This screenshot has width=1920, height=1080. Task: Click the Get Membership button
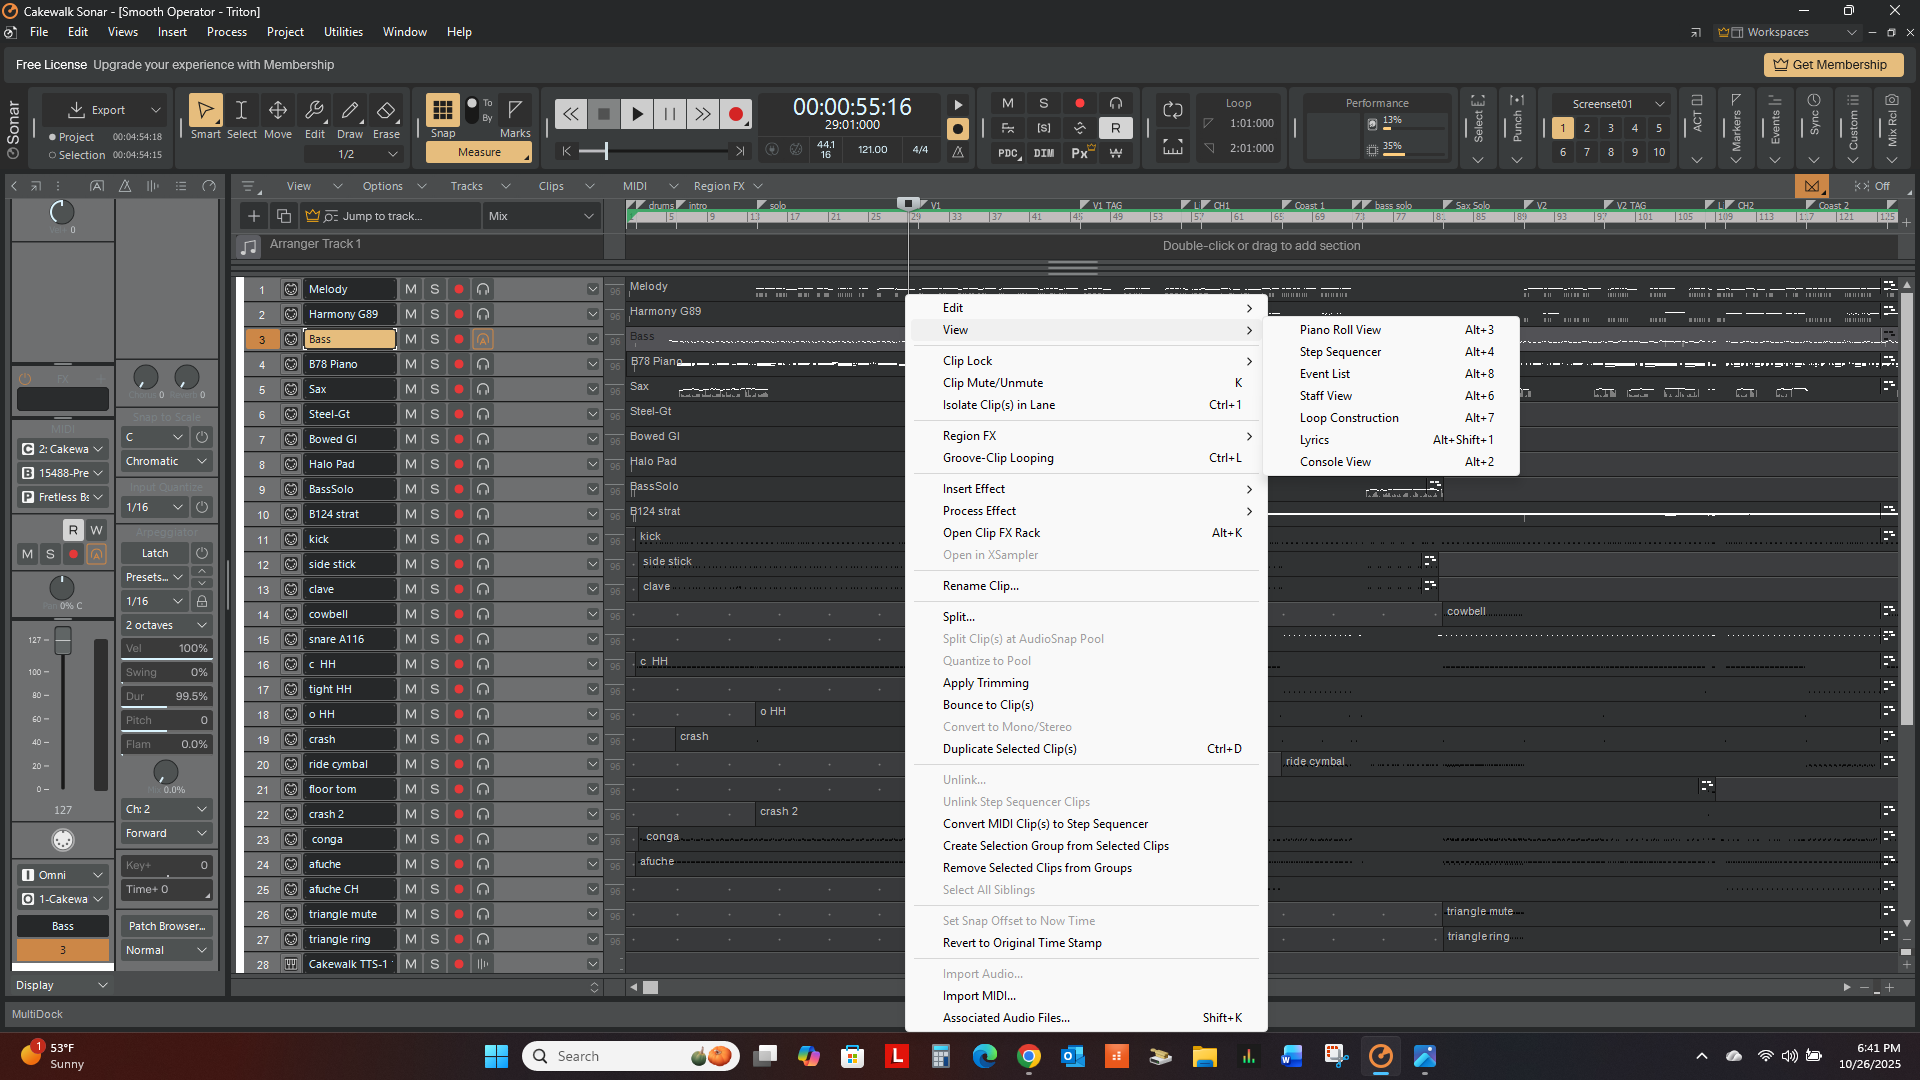click(x=1832, y=65)
